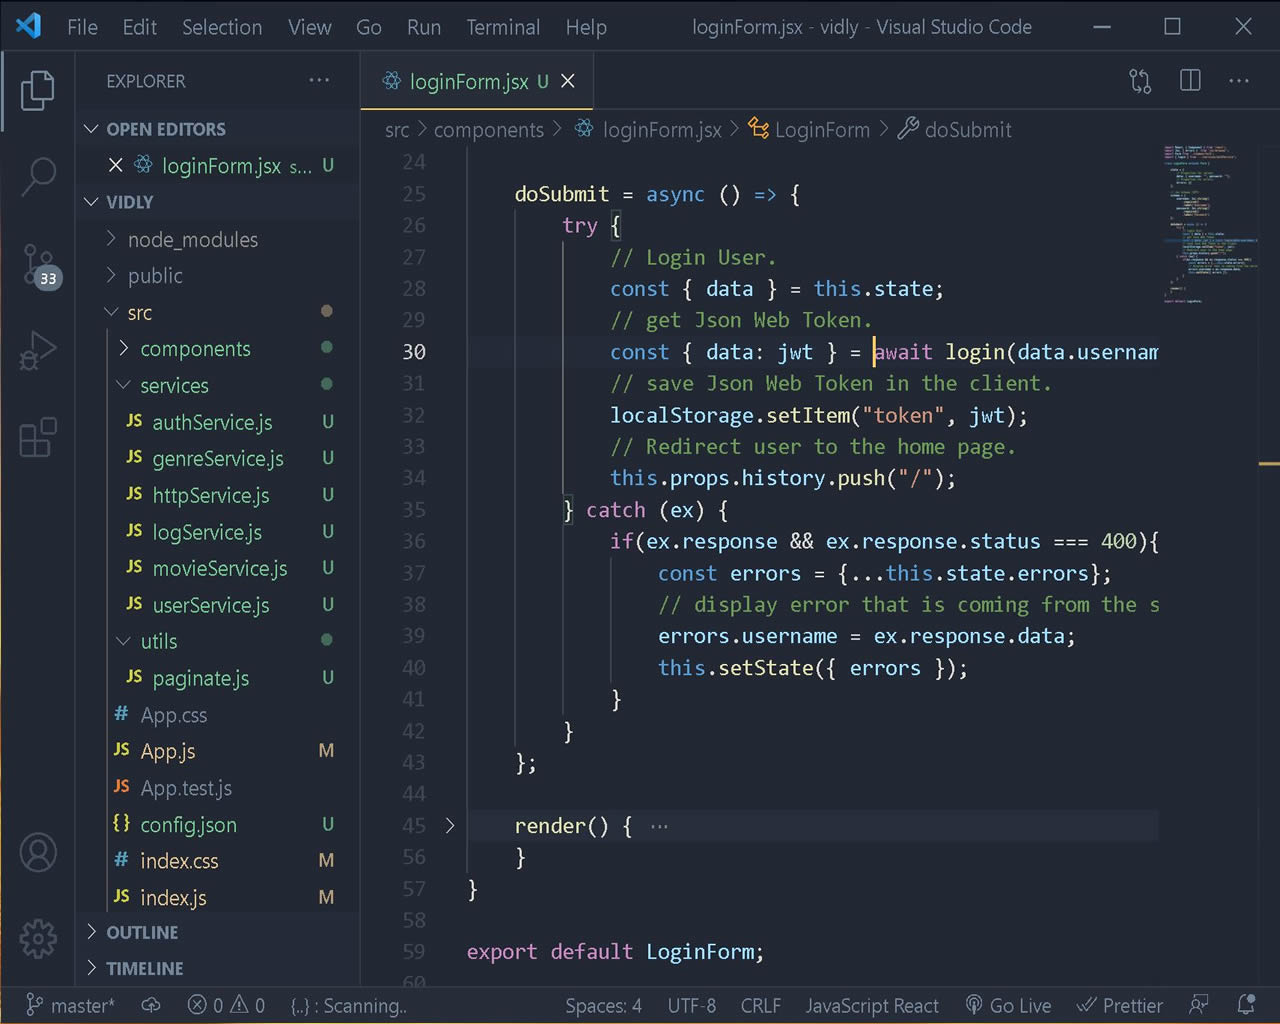Open the Search view in the activity bar

(38, 175)
